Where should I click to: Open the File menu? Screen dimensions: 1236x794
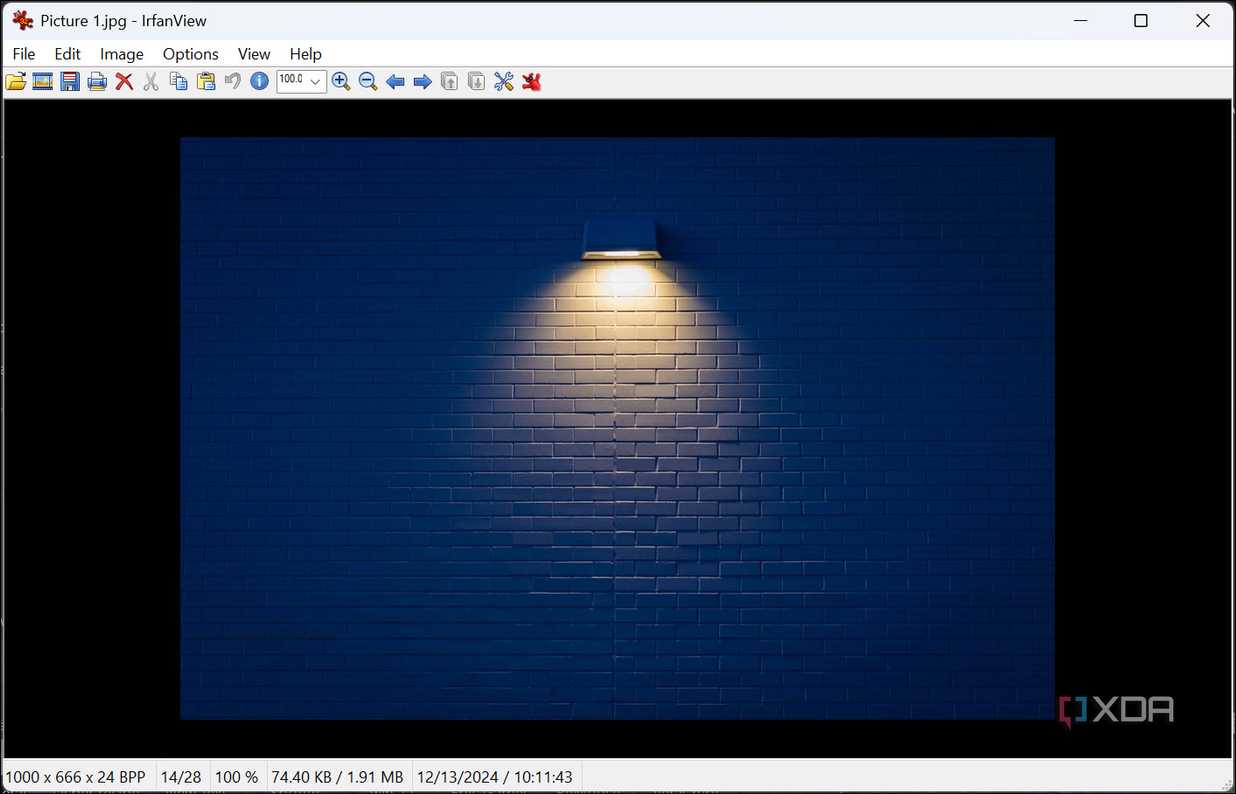(23, 54)
